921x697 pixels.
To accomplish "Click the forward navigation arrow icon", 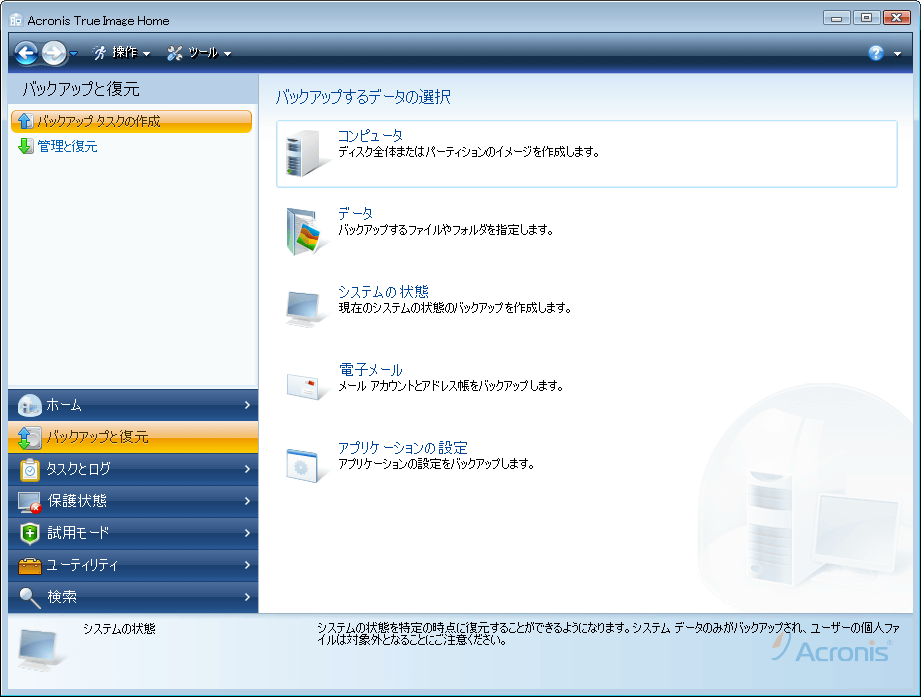I will [54, 53].
